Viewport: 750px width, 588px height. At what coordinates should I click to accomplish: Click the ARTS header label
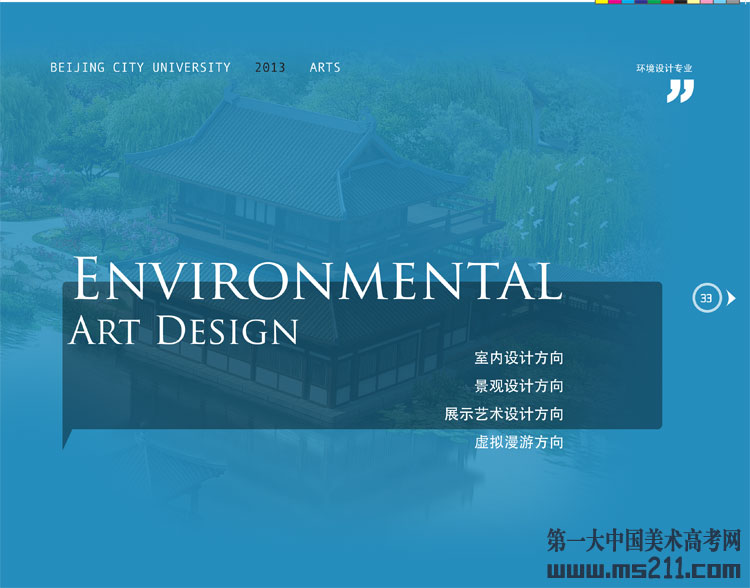pyautogui.click(x=325, y=68)
